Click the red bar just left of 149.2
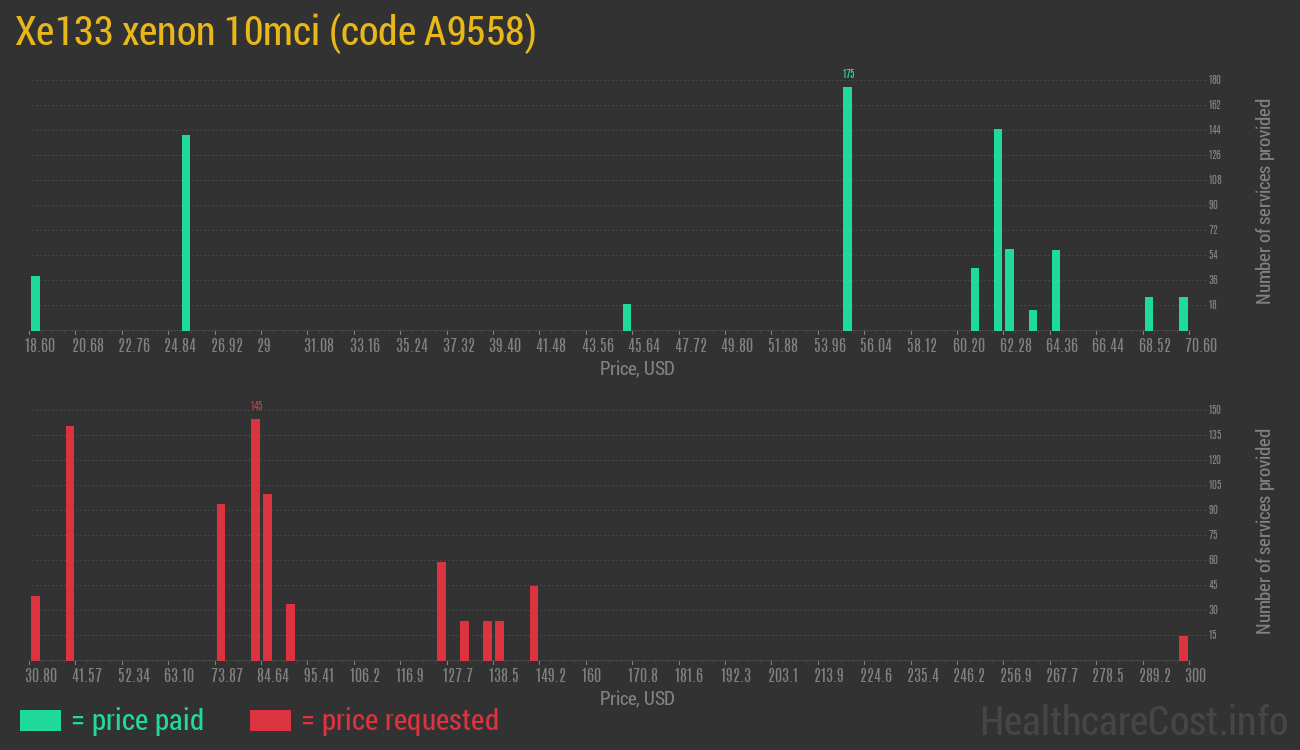This screenshot has width=1300, height=750. tap(534, 623)
